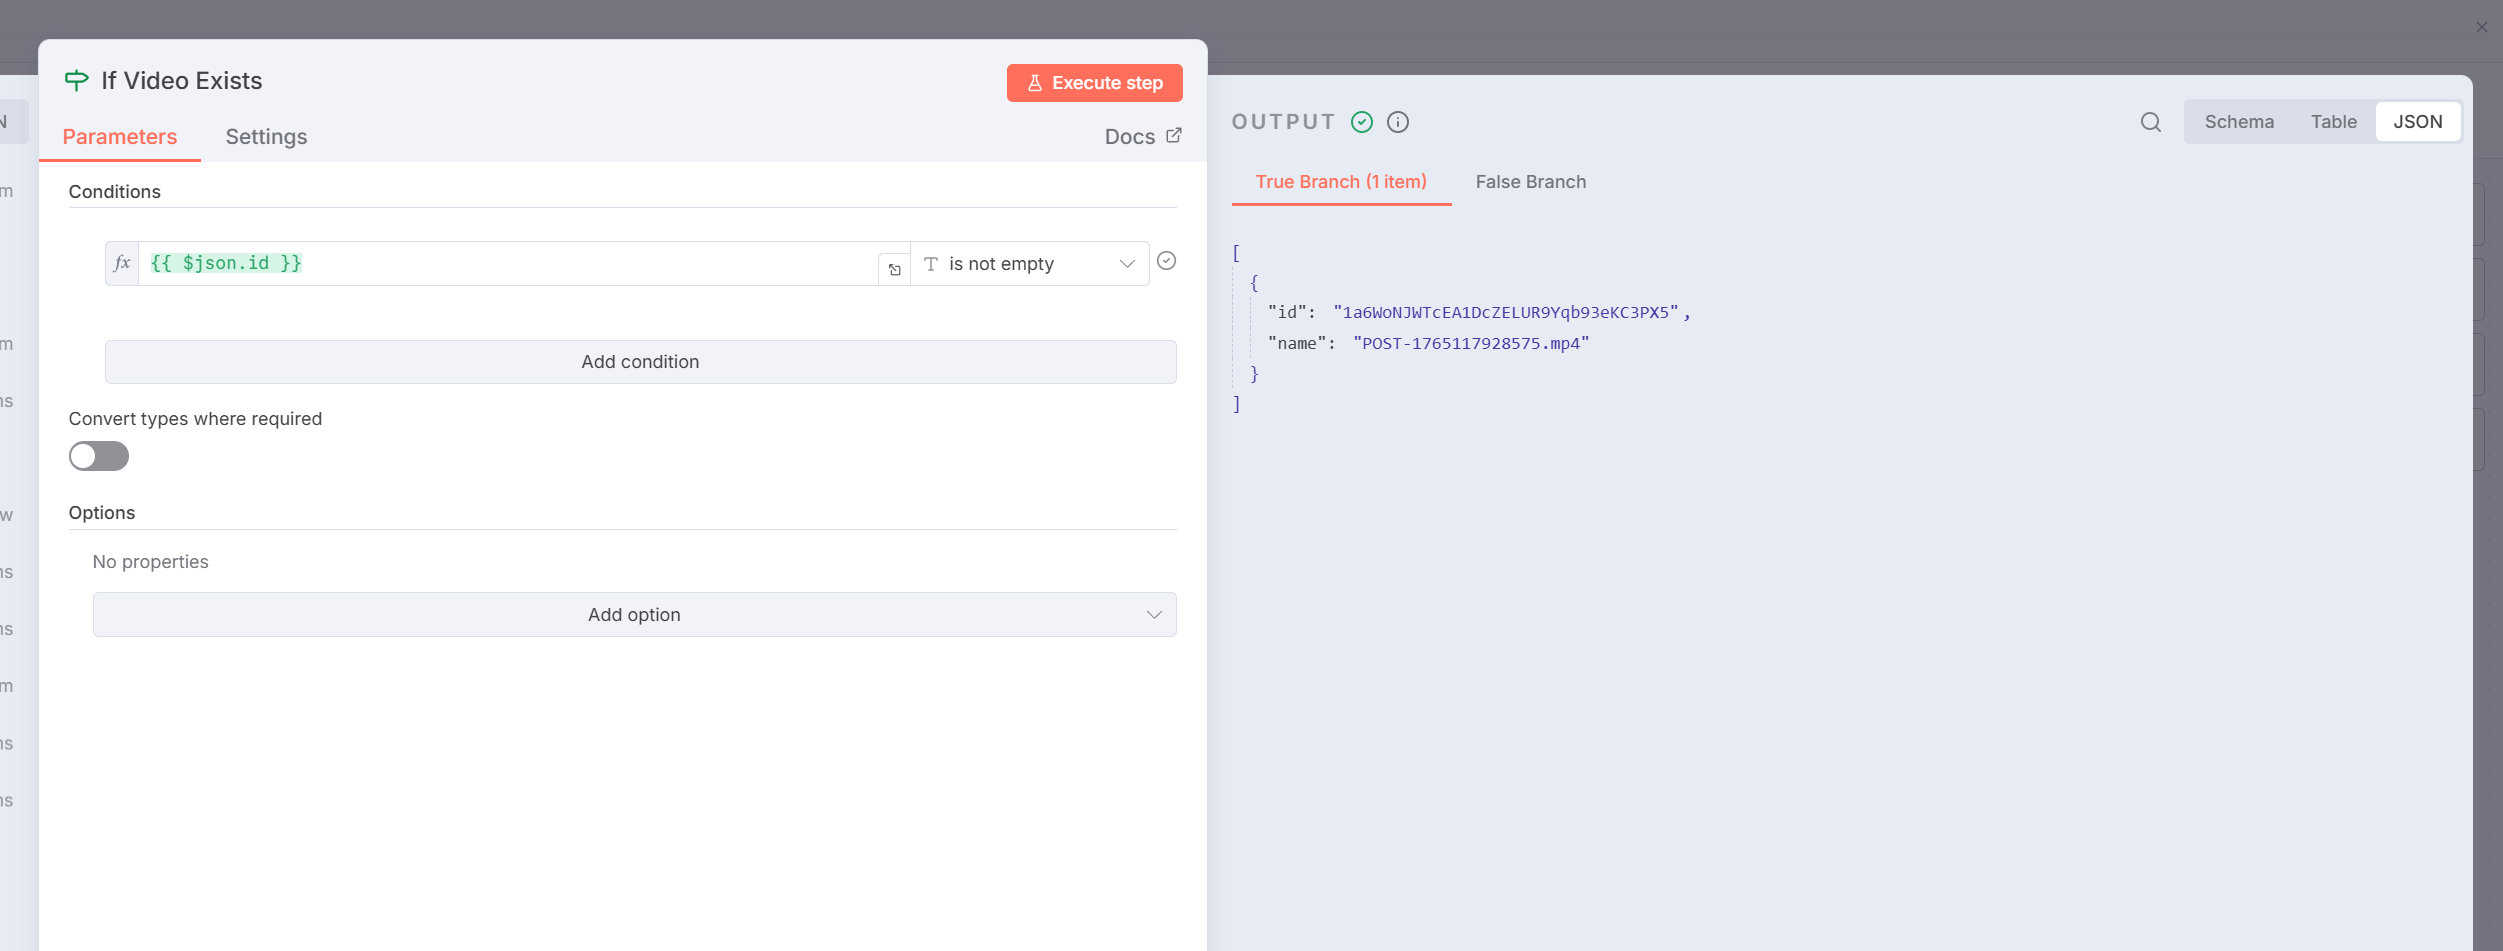Select the Parameters tab
This screenshot has width=2503, height=951.
(x=120, y=137)
